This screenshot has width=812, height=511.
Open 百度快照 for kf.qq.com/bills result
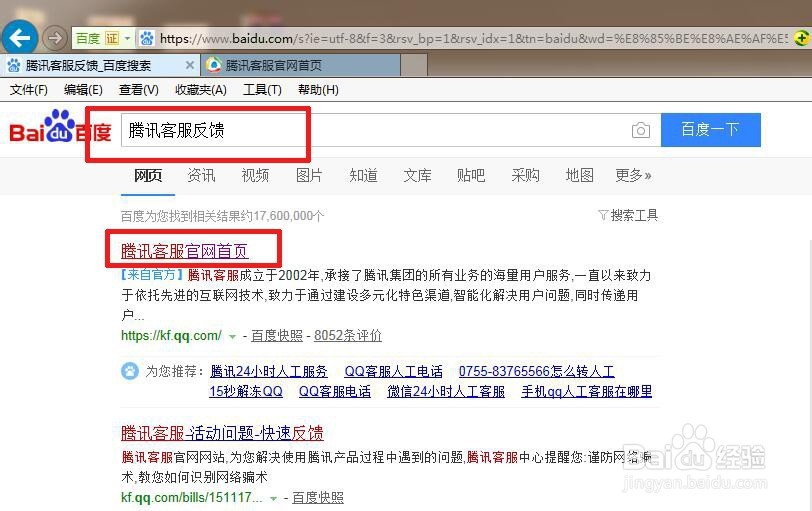(318, 498)
